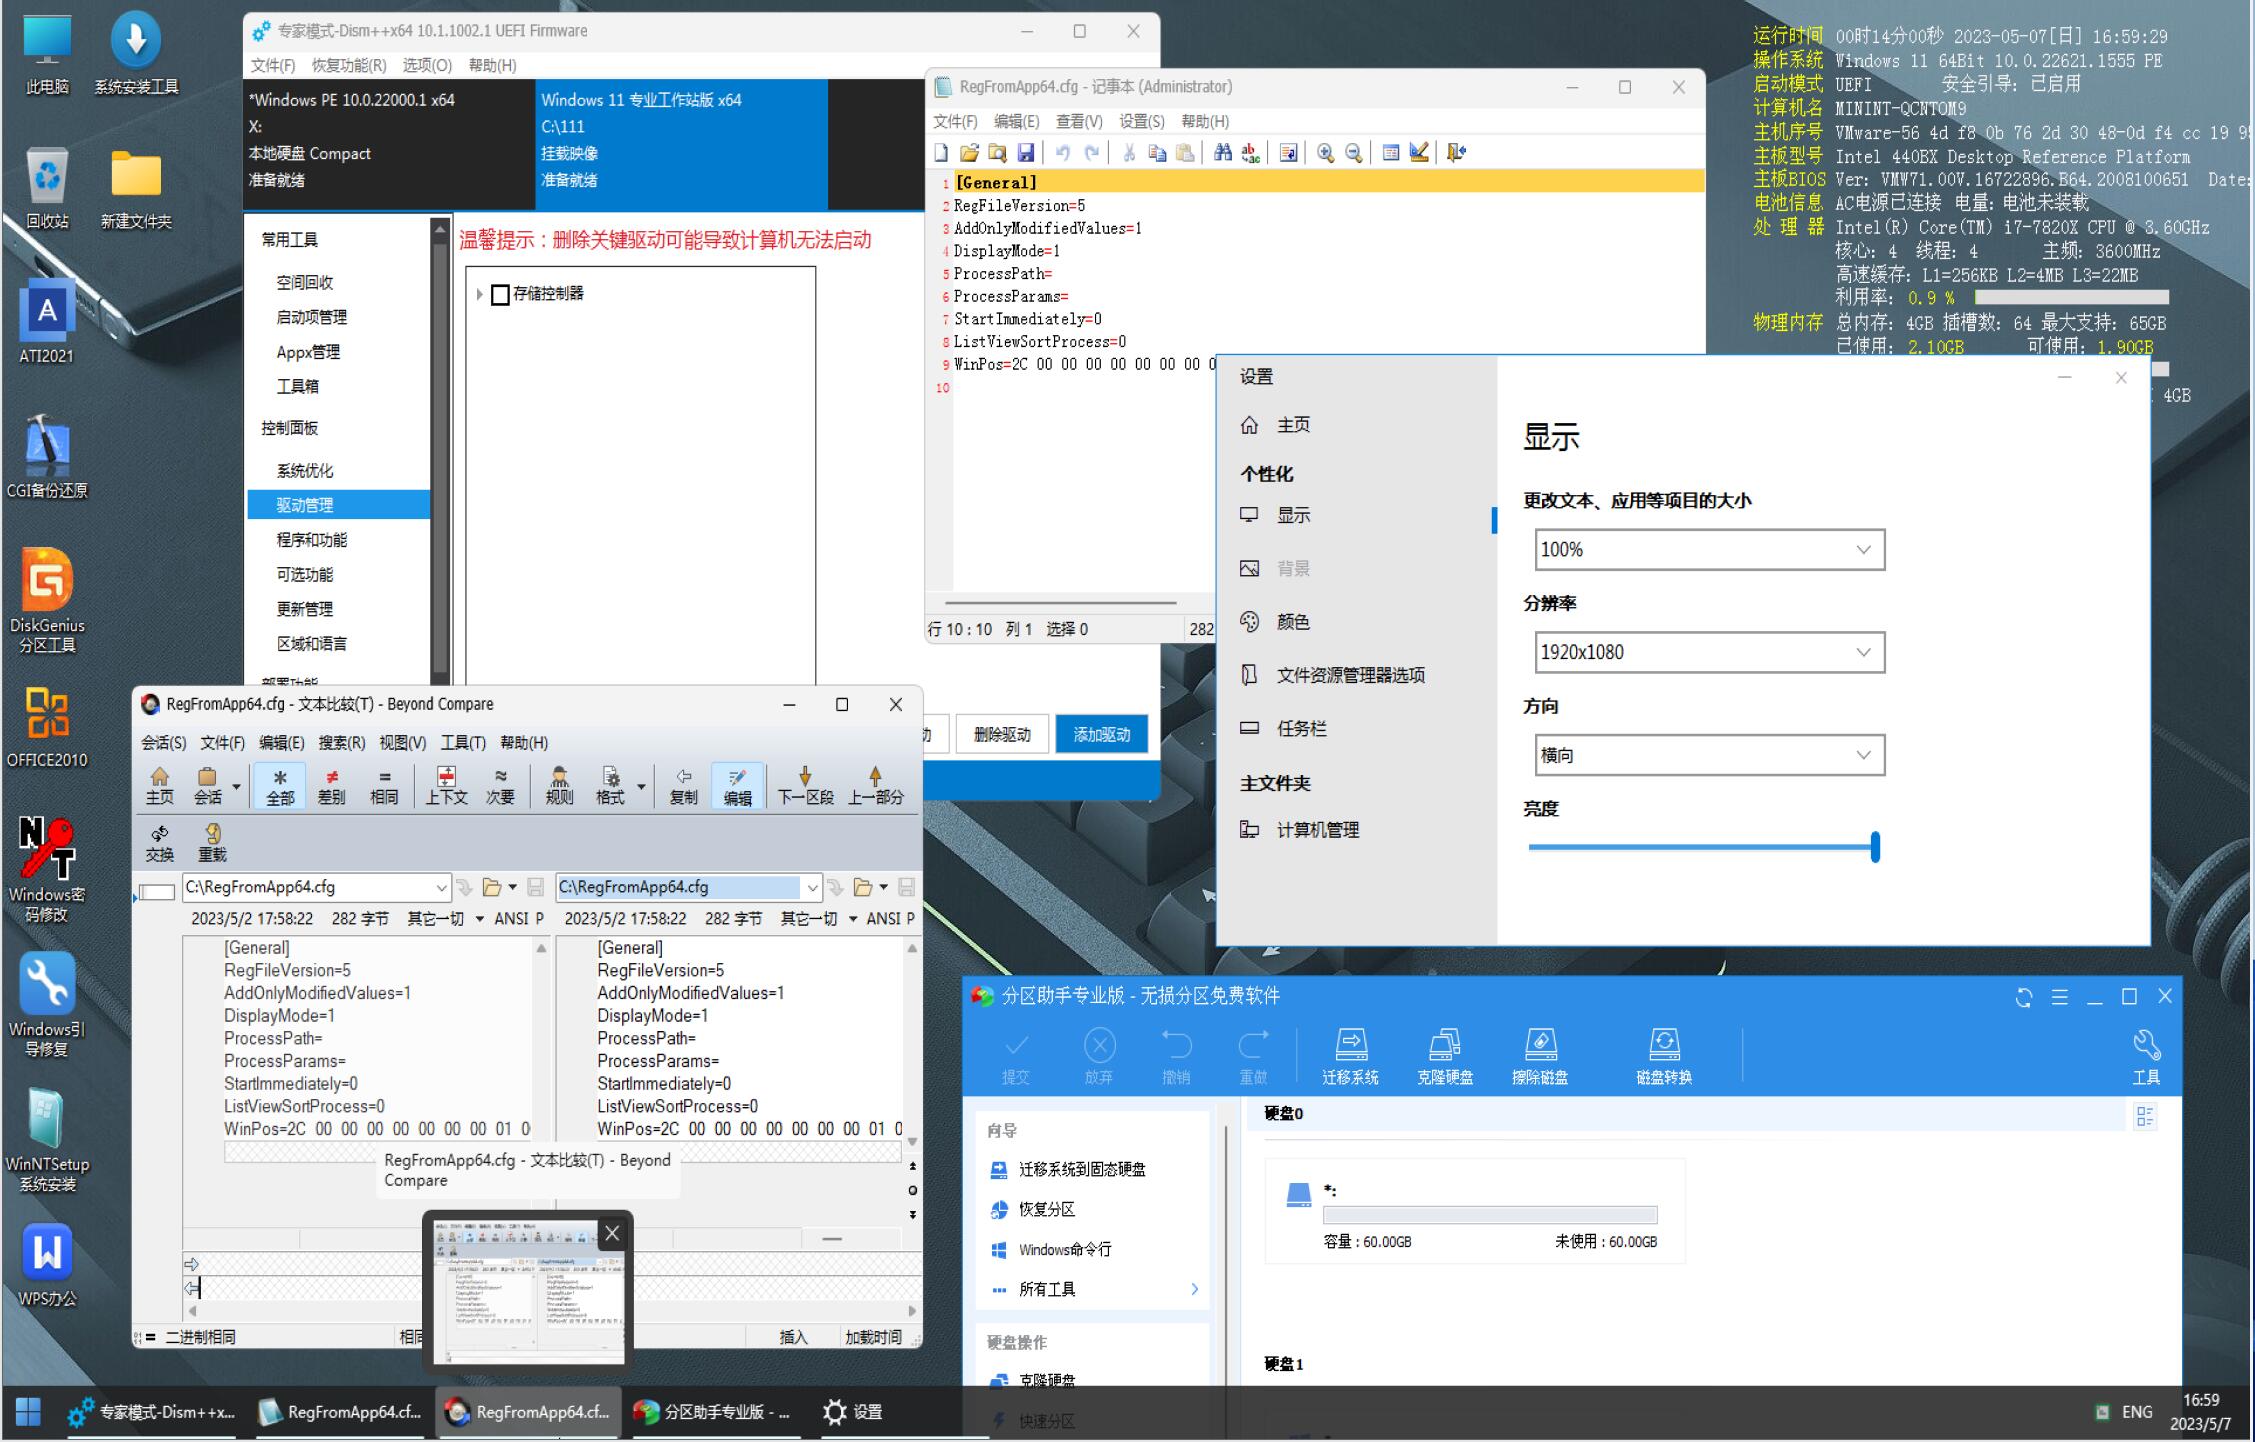The height and width of the screenshot is (1442, 2255).
Task: Click the 克隆硬盘 icon in 分区助手
Action: pyautogui.click(x=1444, y=1056)
